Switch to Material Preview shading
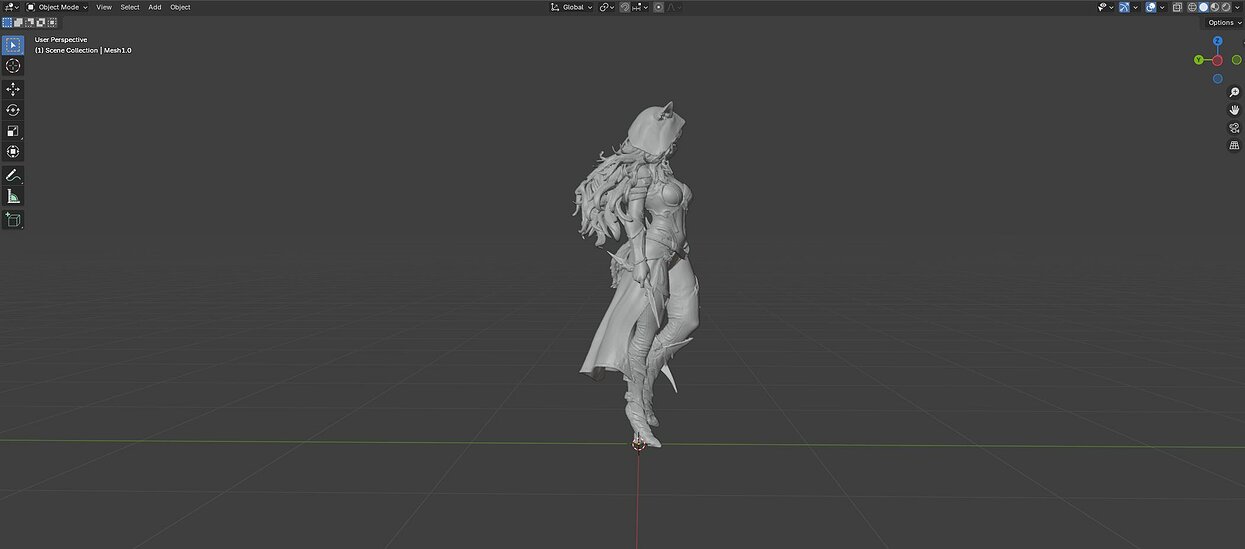Image resolution: width=1245 pixels, height=549 pixels. 1214,7
